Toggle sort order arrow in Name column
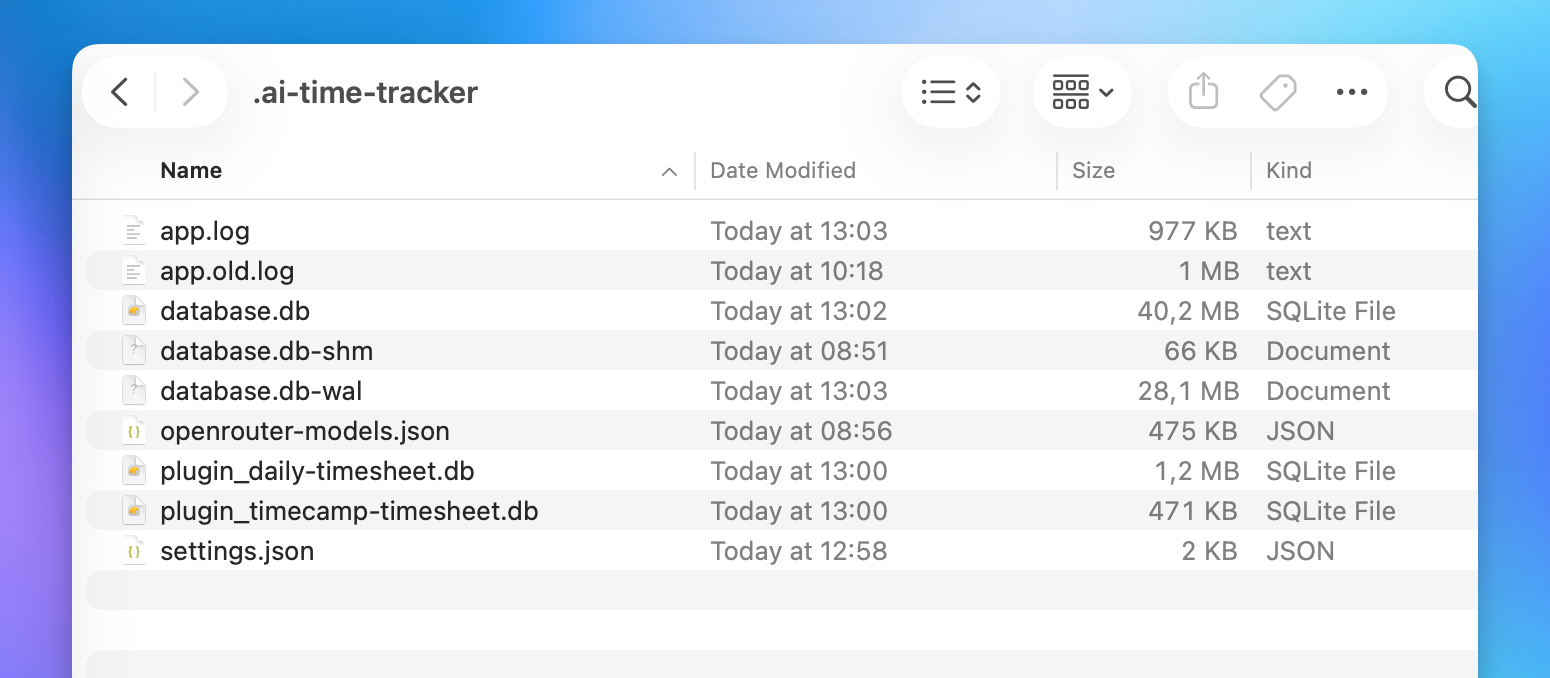Image resolution: width=1550 pixels, height=678 pixels. [669, 171]
